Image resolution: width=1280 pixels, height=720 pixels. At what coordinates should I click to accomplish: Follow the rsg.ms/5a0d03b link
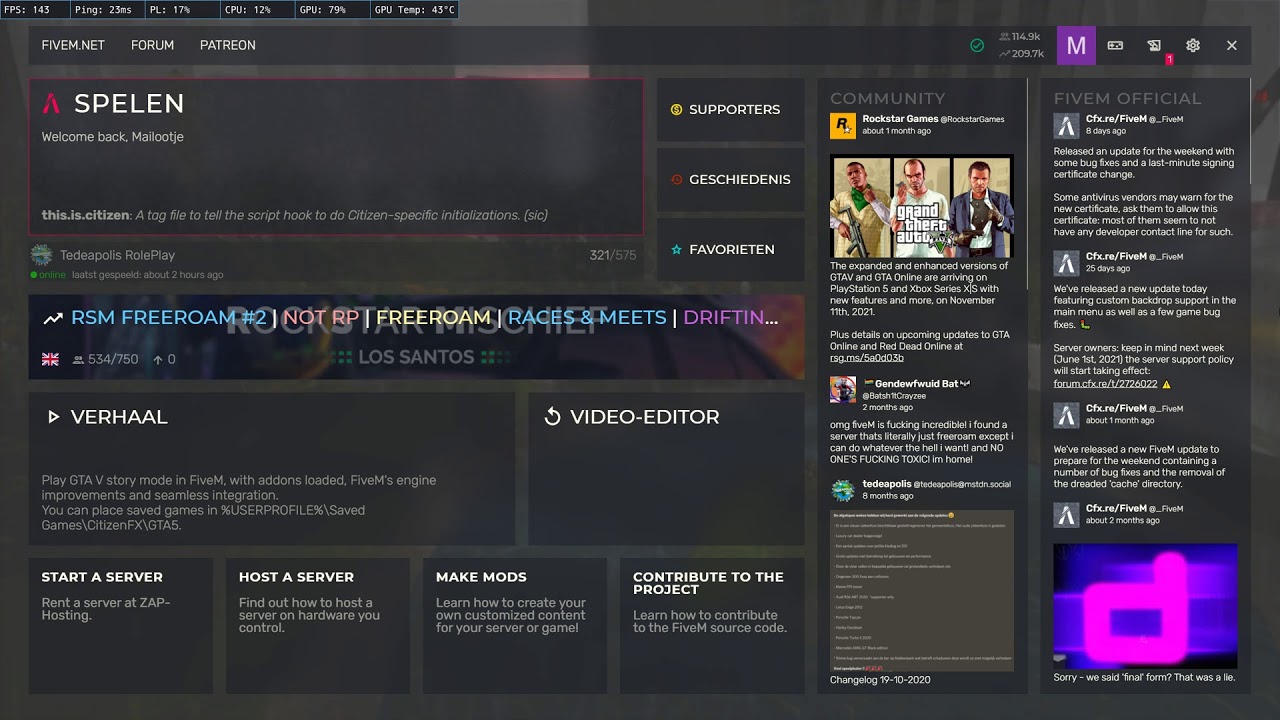867,358
